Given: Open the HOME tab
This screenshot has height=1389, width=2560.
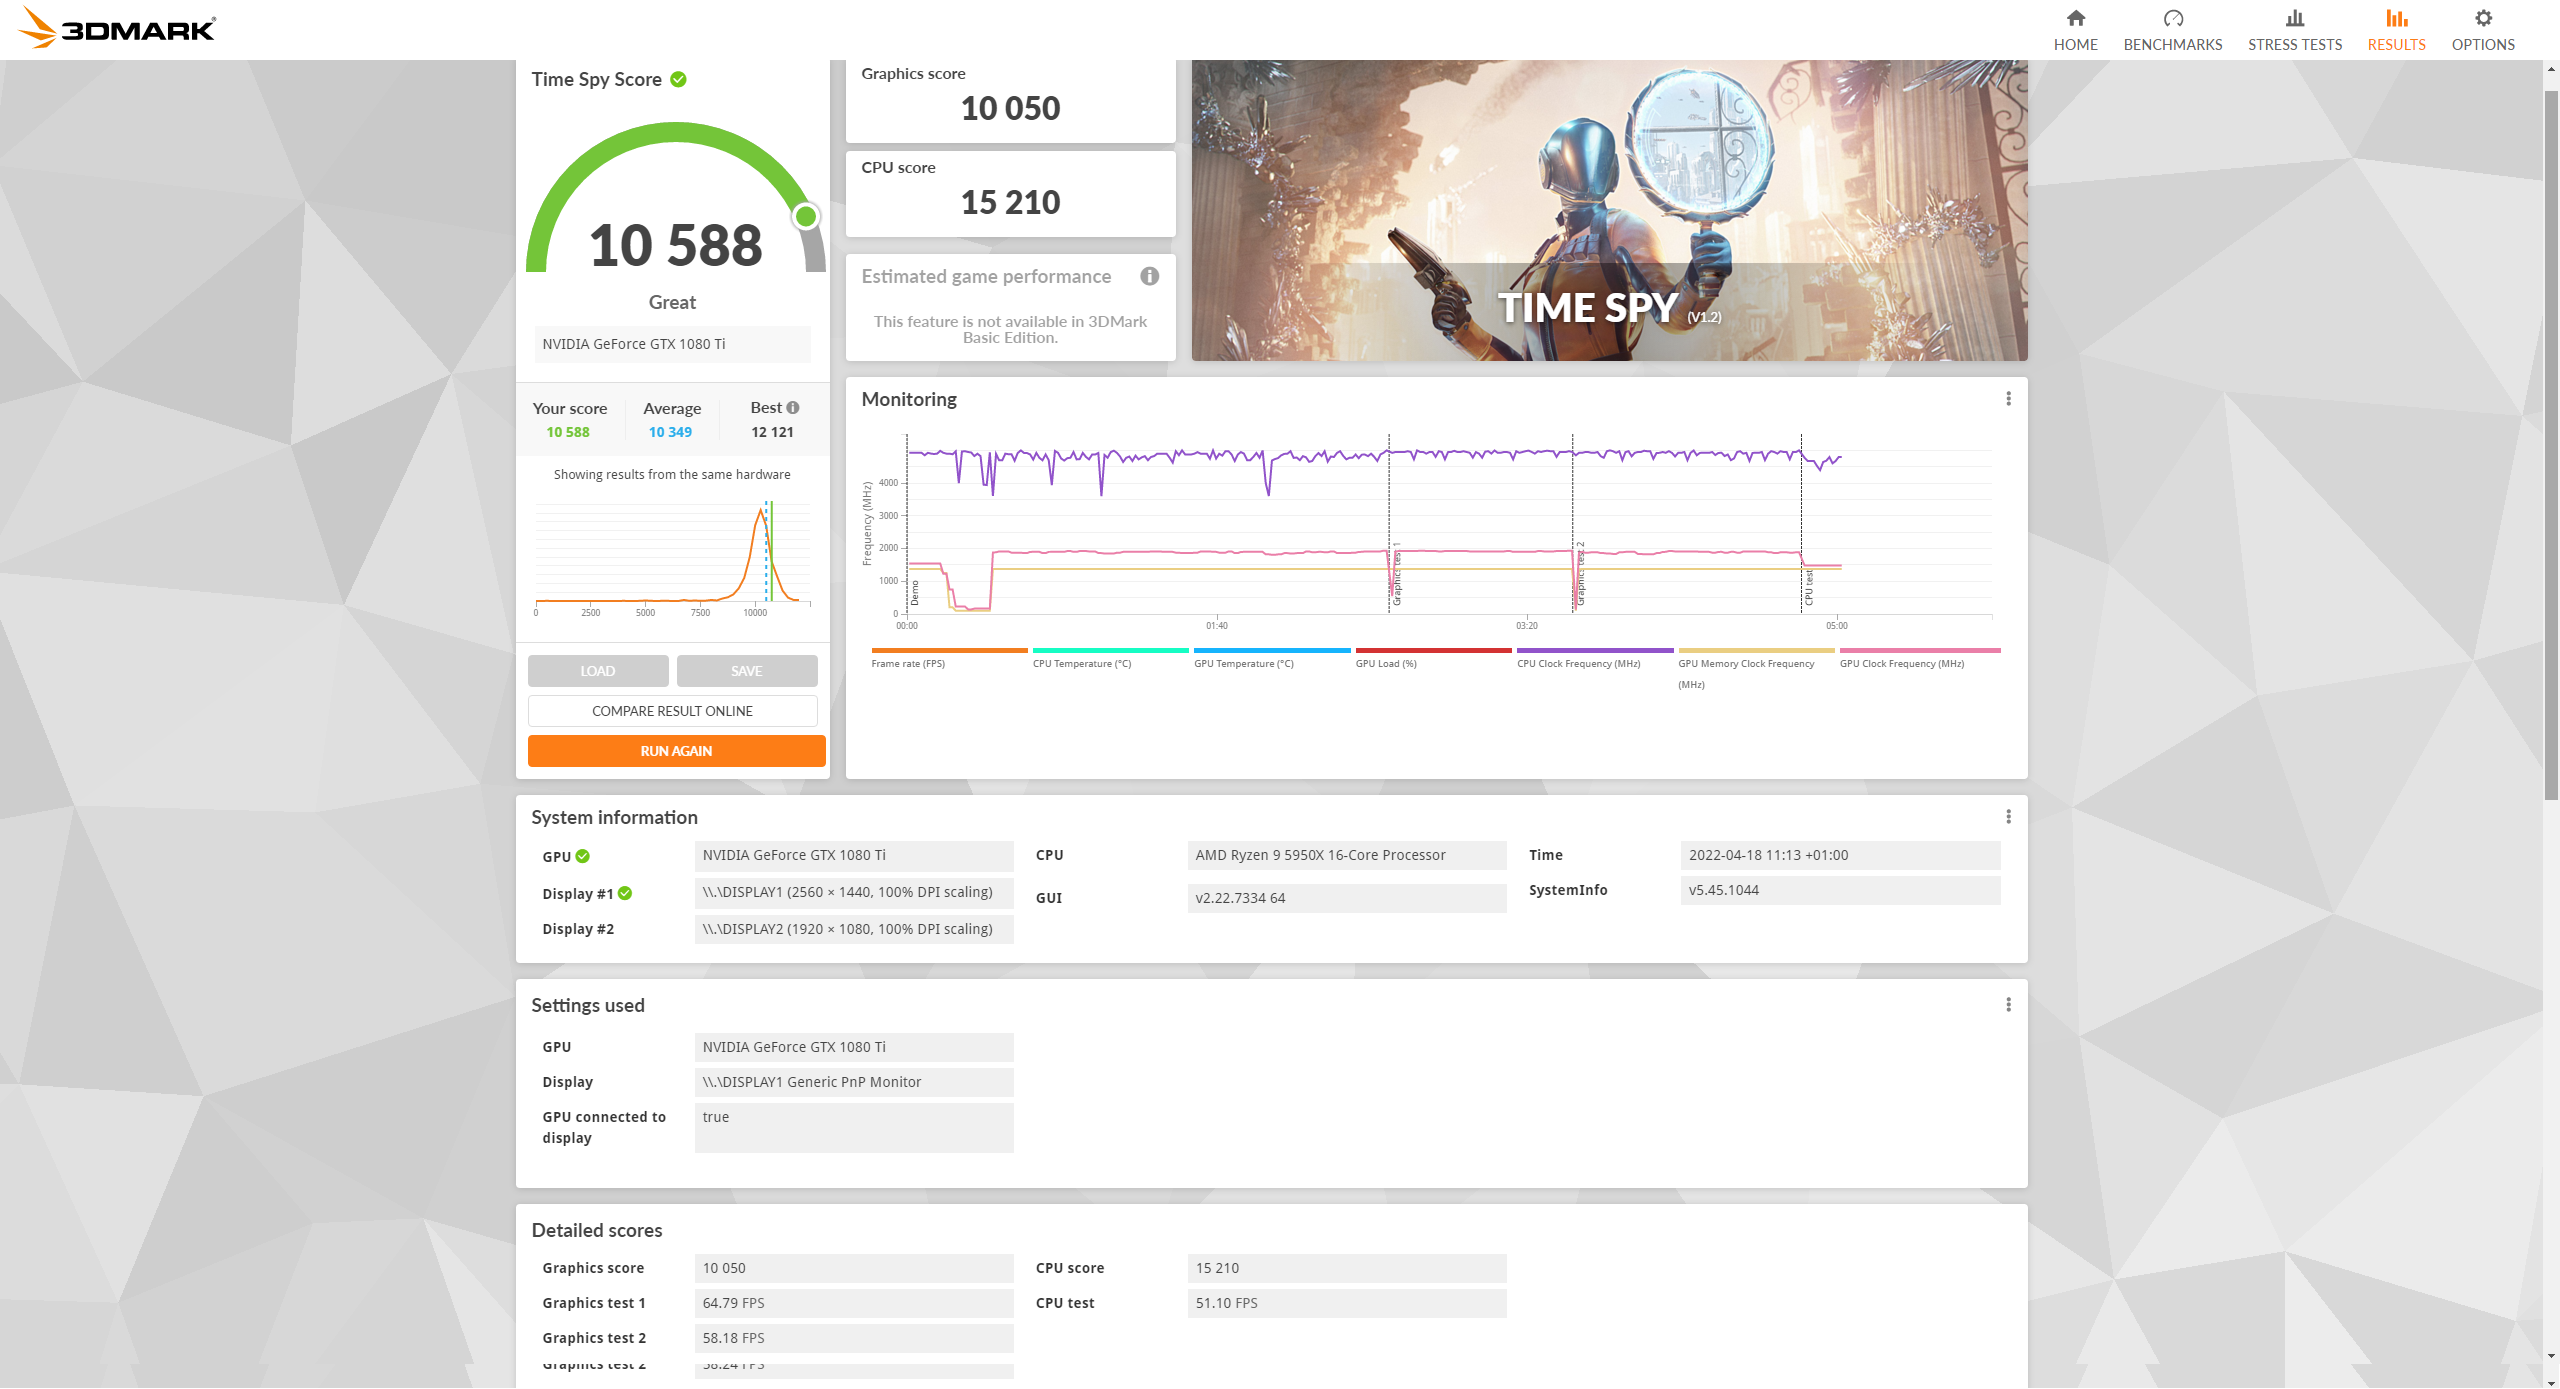Looking at the screenshot, I should [2075, 30].
